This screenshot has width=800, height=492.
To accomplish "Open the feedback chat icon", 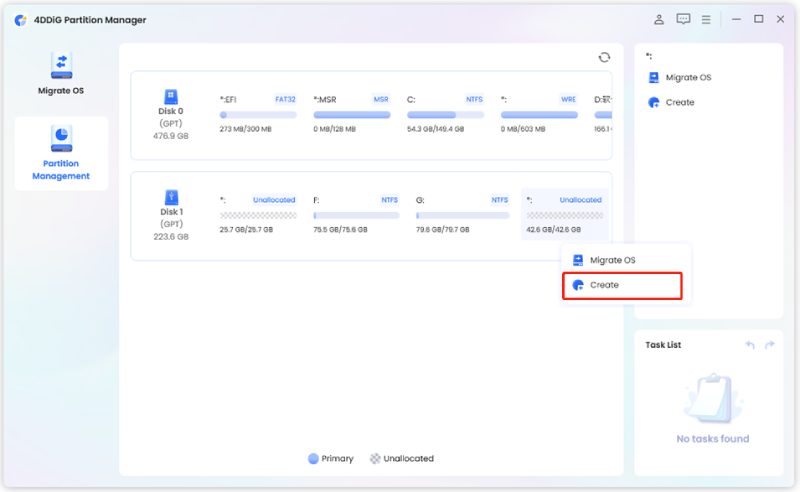I will [683, 19].
